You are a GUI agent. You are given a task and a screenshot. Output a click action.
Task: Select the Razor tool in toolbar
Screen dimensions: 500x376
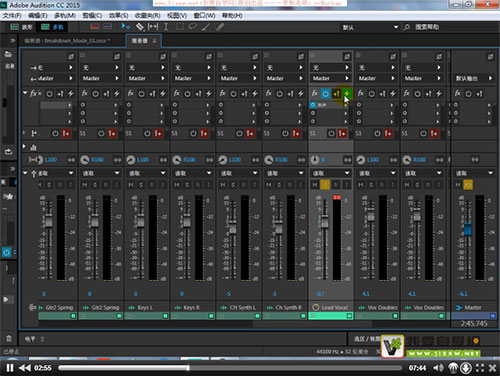coord(140,27)
